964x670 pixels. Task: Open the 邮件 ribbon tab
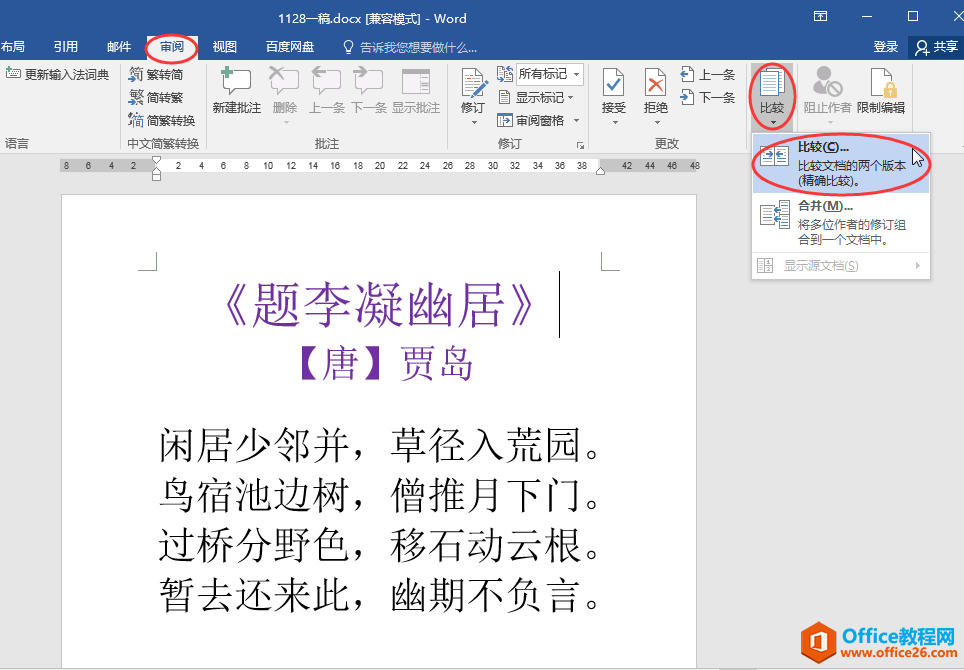pos(119,47)
